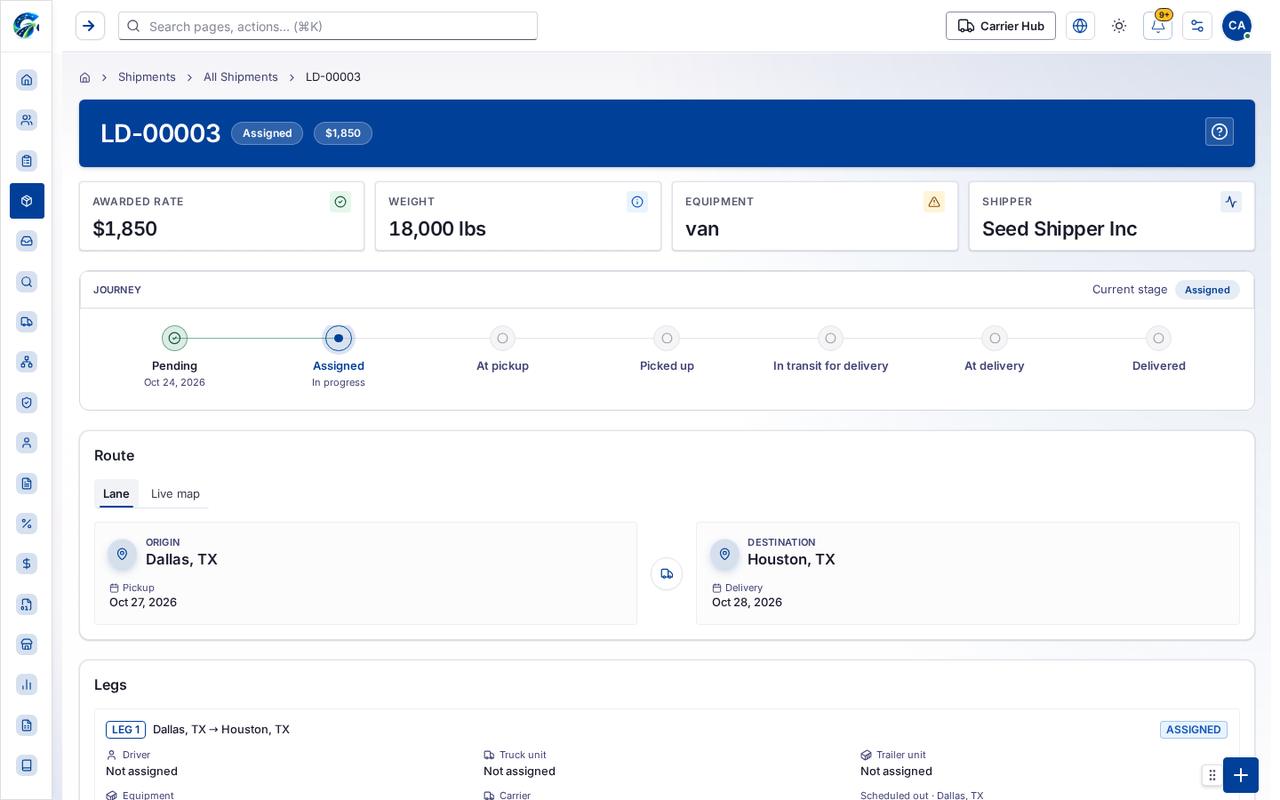The image size is (1280, 800).
Task: Click the Awarded Rate check icon
Action: (340, 202)
